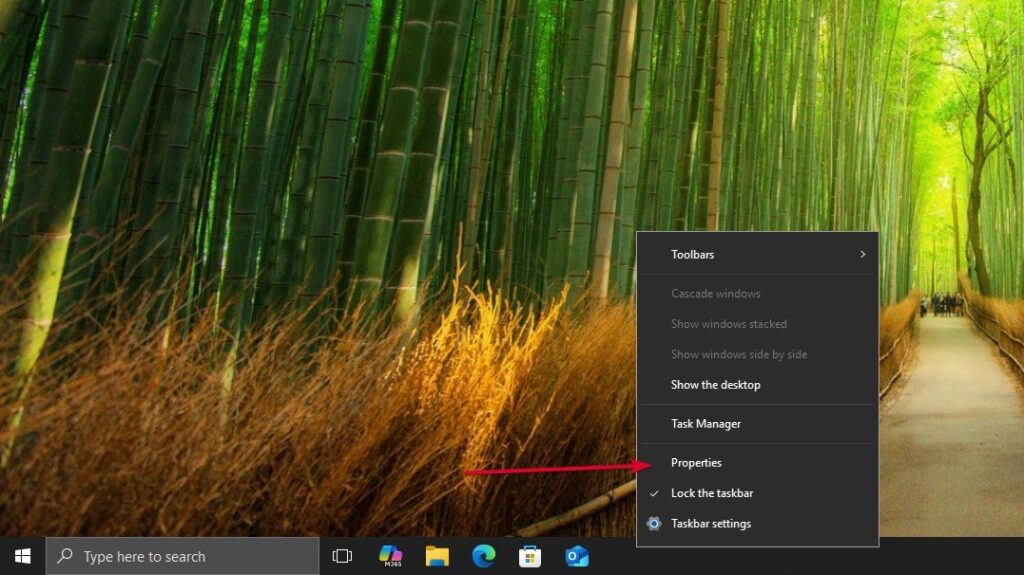Screen dimensions: 1024x575
Task: Click Show the desktop
Action: pyautogui.click(x=715, y=385)
